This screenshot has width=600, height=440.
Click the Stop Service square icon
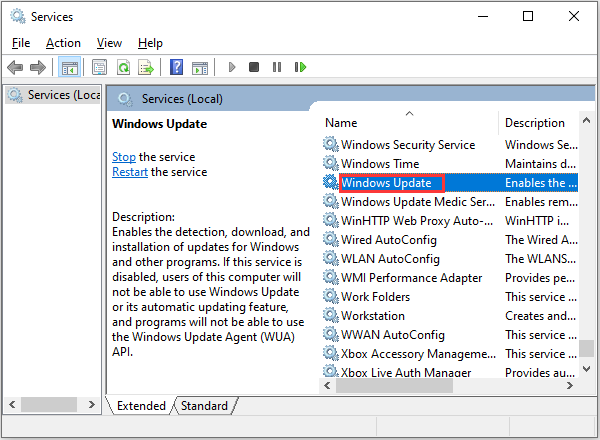click(x=254, y=67)
